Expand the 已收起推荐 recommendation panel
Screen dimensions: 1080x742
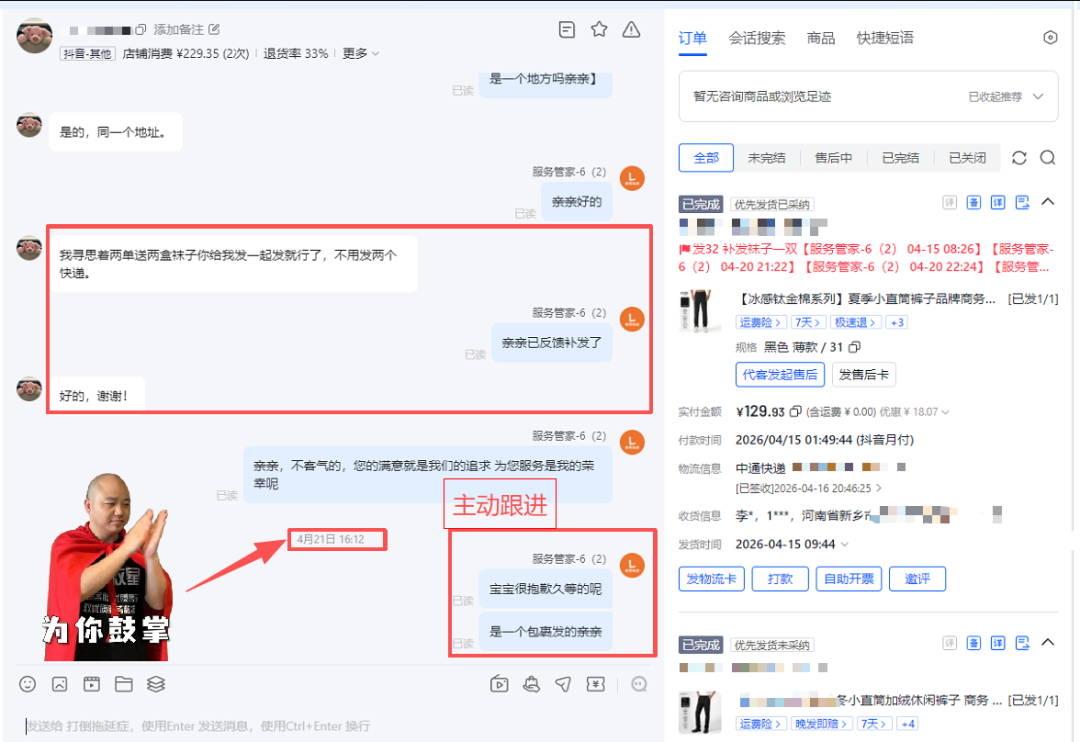coord(1006,96)
